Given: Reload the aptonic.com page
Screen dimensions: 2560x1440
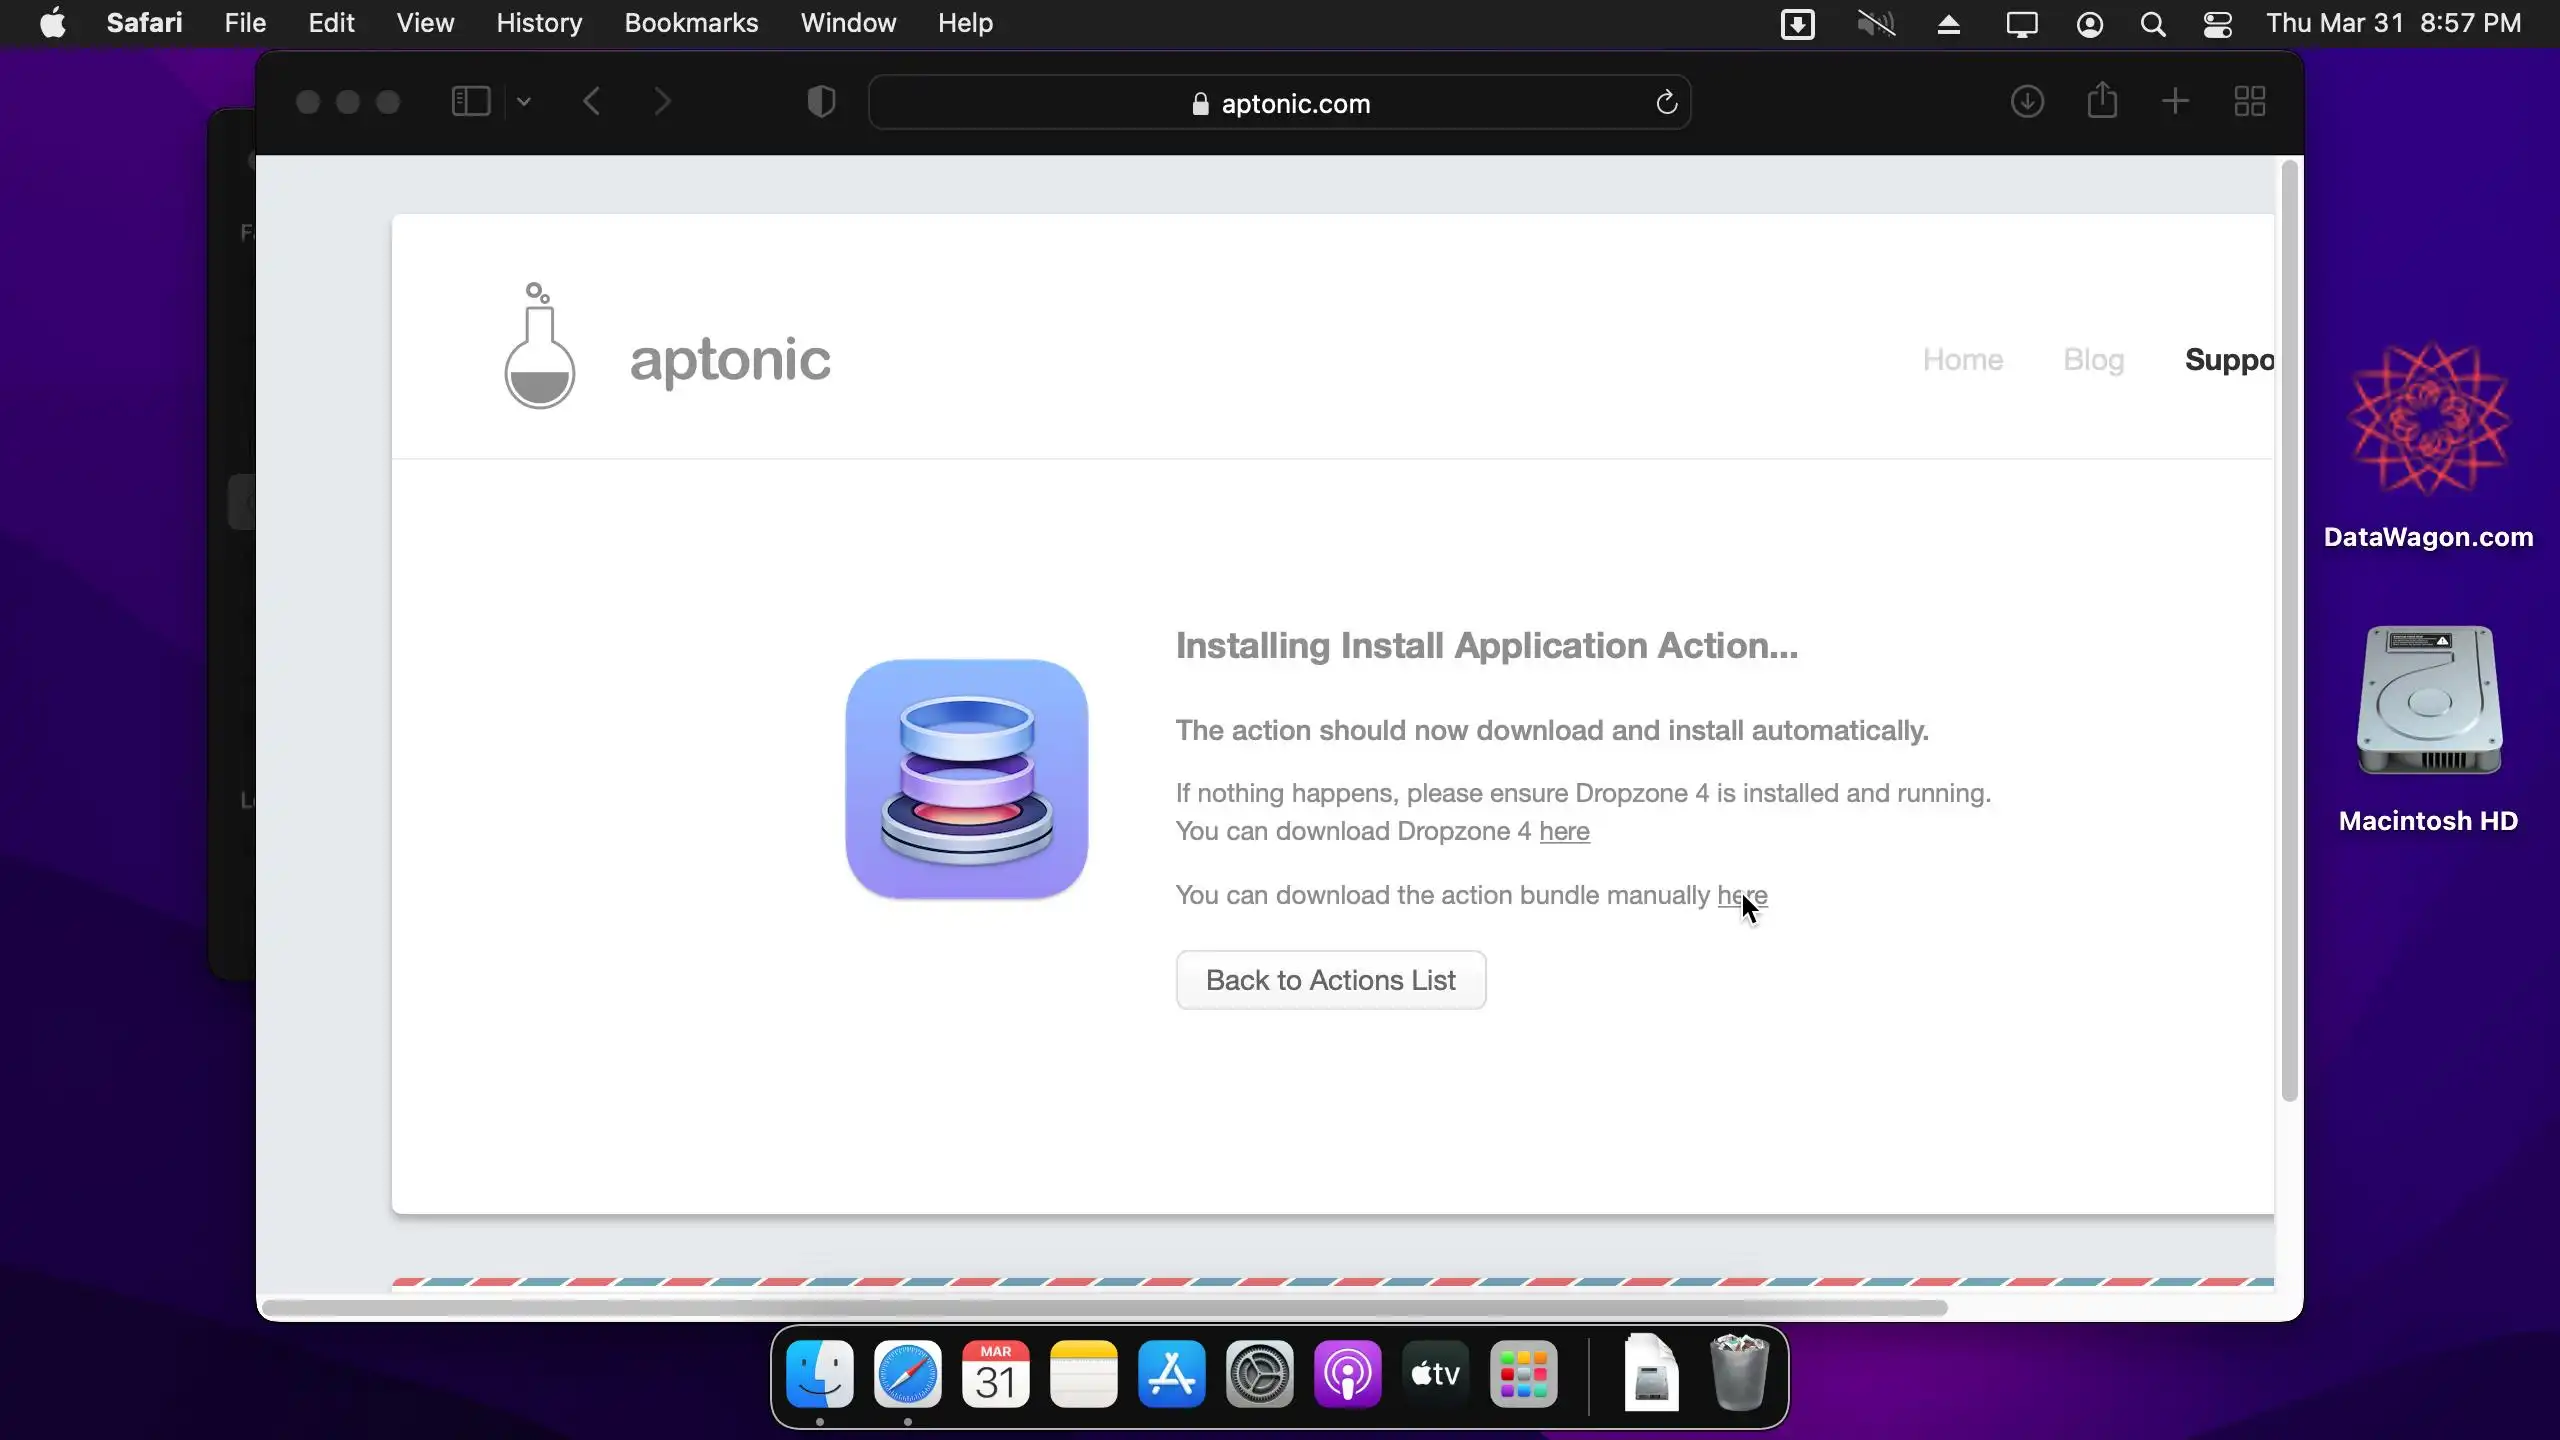Looking at the screenshot, I should coord(1666,102).
